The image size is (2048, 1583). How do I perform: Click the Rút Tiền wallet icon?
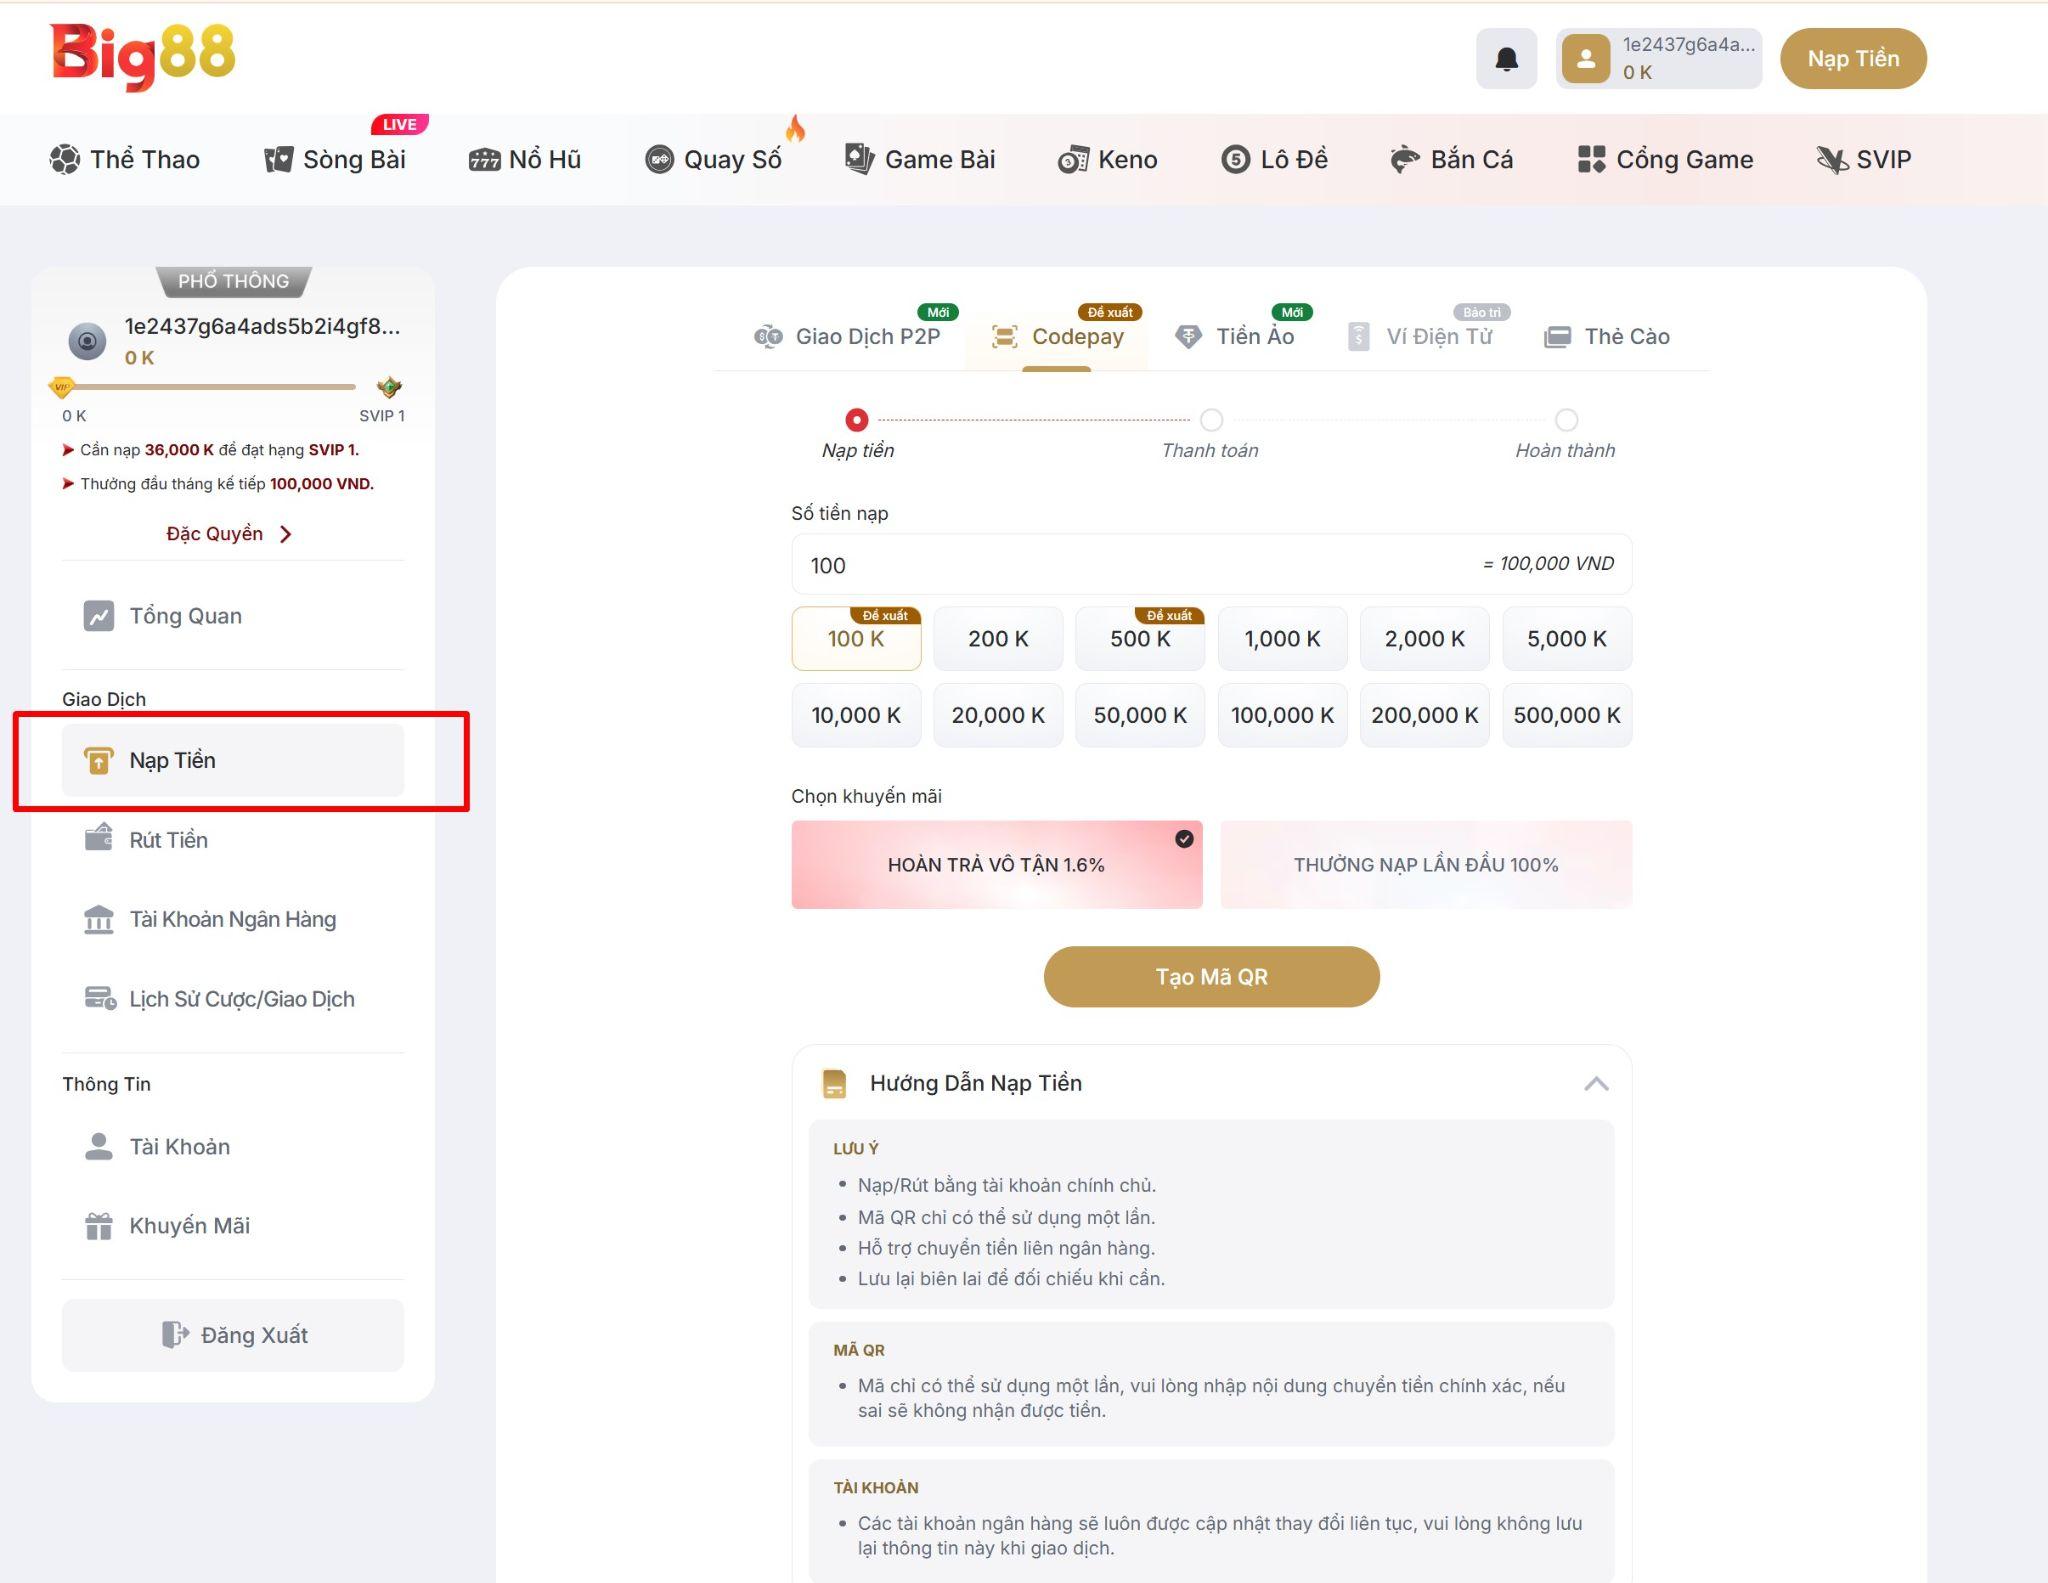coord(98,838)
